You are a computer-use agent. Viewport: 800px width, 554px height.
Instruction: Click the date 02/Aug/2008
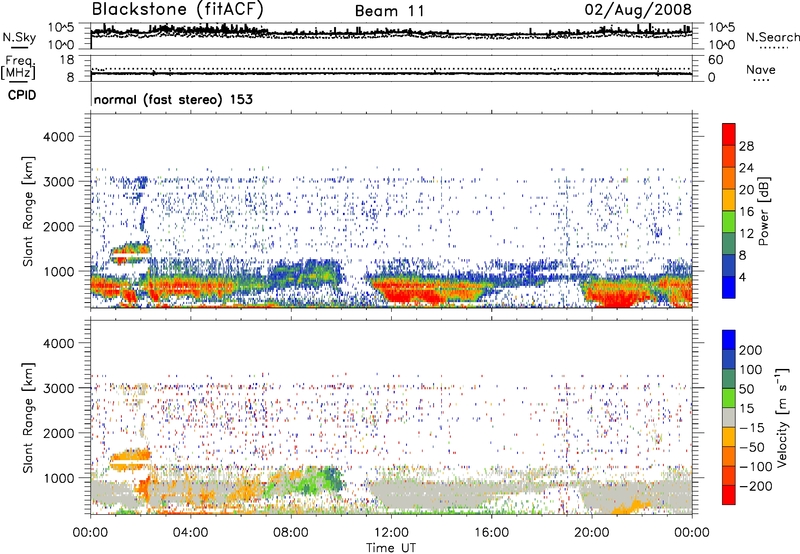tap(638, 10)
